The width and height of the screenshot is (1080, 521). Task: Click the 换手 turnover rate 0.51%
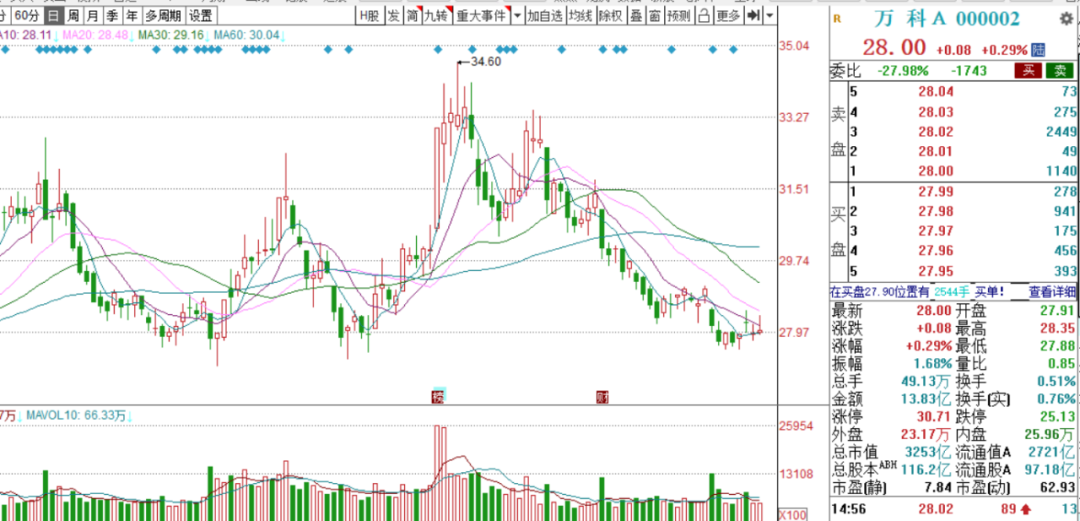(1059, 381)
